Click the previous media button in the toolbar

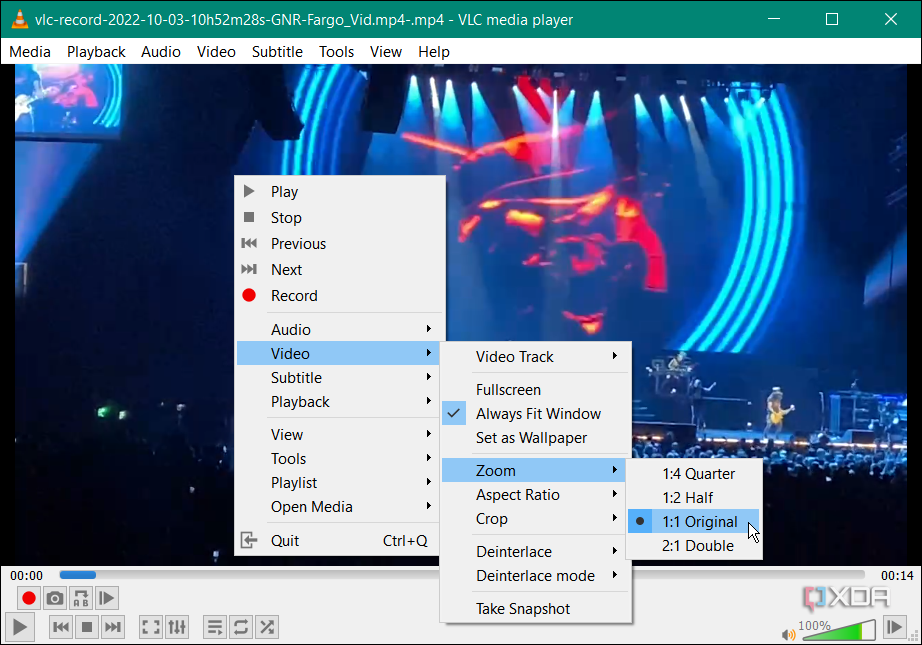(61, 627)
